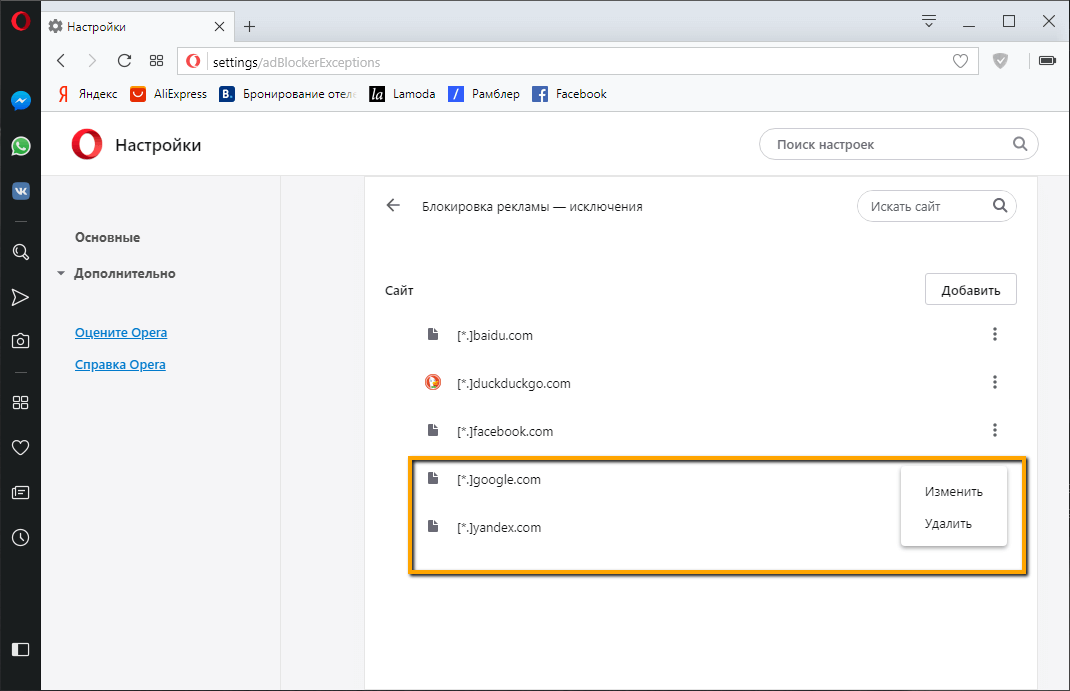The height and width of the screenshot is (691, 1070).
Task: Toggle the sidebar panel visibility
Action: click(x=20, y=649)
